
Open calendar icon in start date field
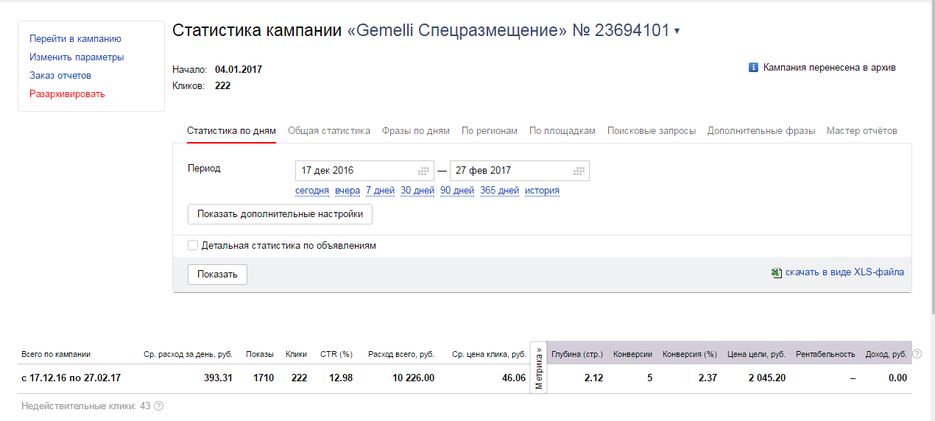[423, 171]
